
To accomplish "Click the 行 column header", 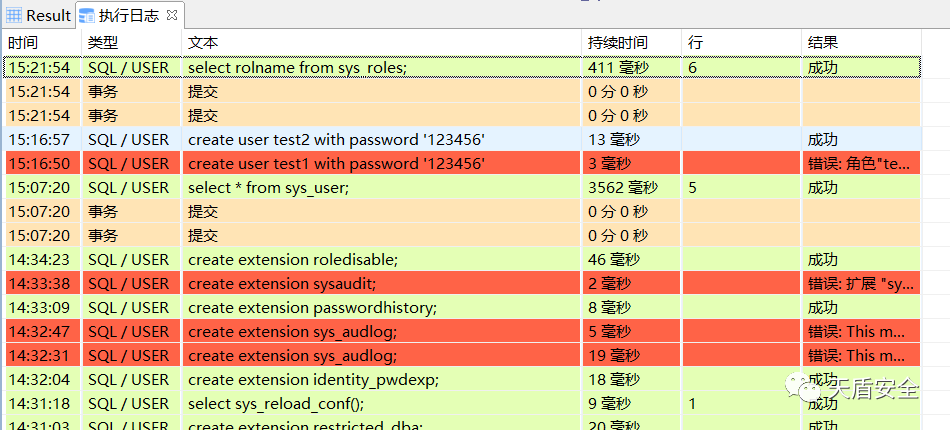I will [695, 43].
